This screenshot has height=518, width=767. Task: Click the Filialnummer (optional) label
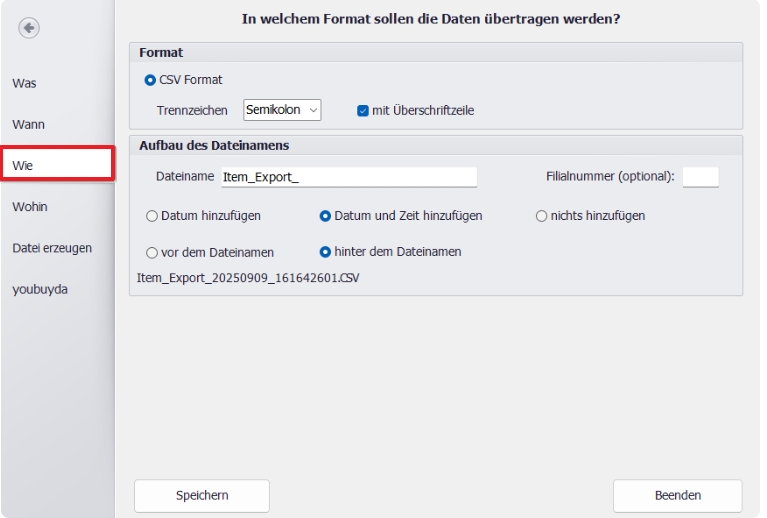(610, 177)
